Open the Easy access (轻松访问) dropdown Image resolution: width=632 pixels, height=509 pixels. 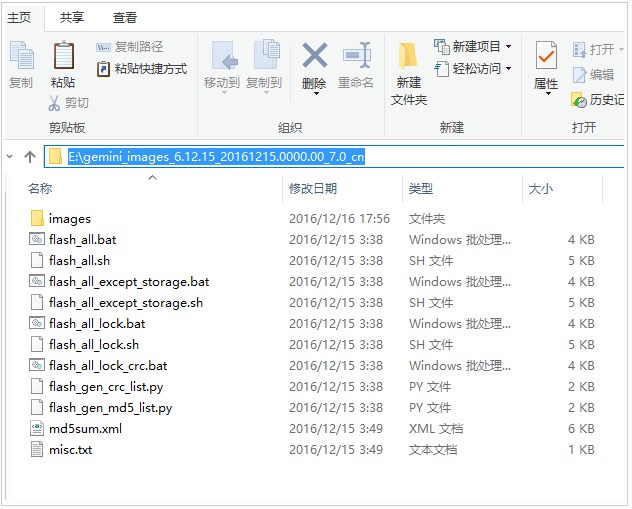pyautogui.click(x=473, y=69)
